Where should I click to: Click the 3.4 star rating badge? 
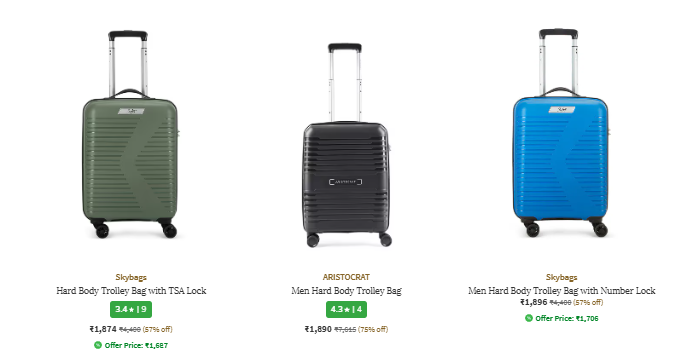pos(131,310)
